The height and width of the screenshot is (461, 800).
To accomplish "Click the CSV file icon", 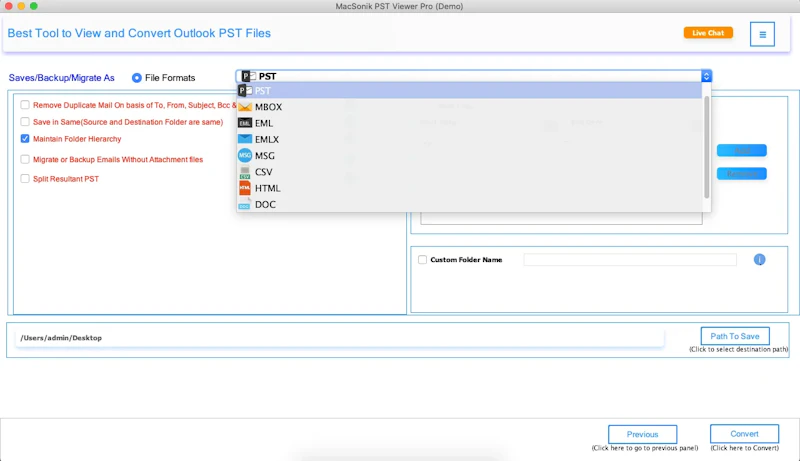I will click(x=245, y=172).
